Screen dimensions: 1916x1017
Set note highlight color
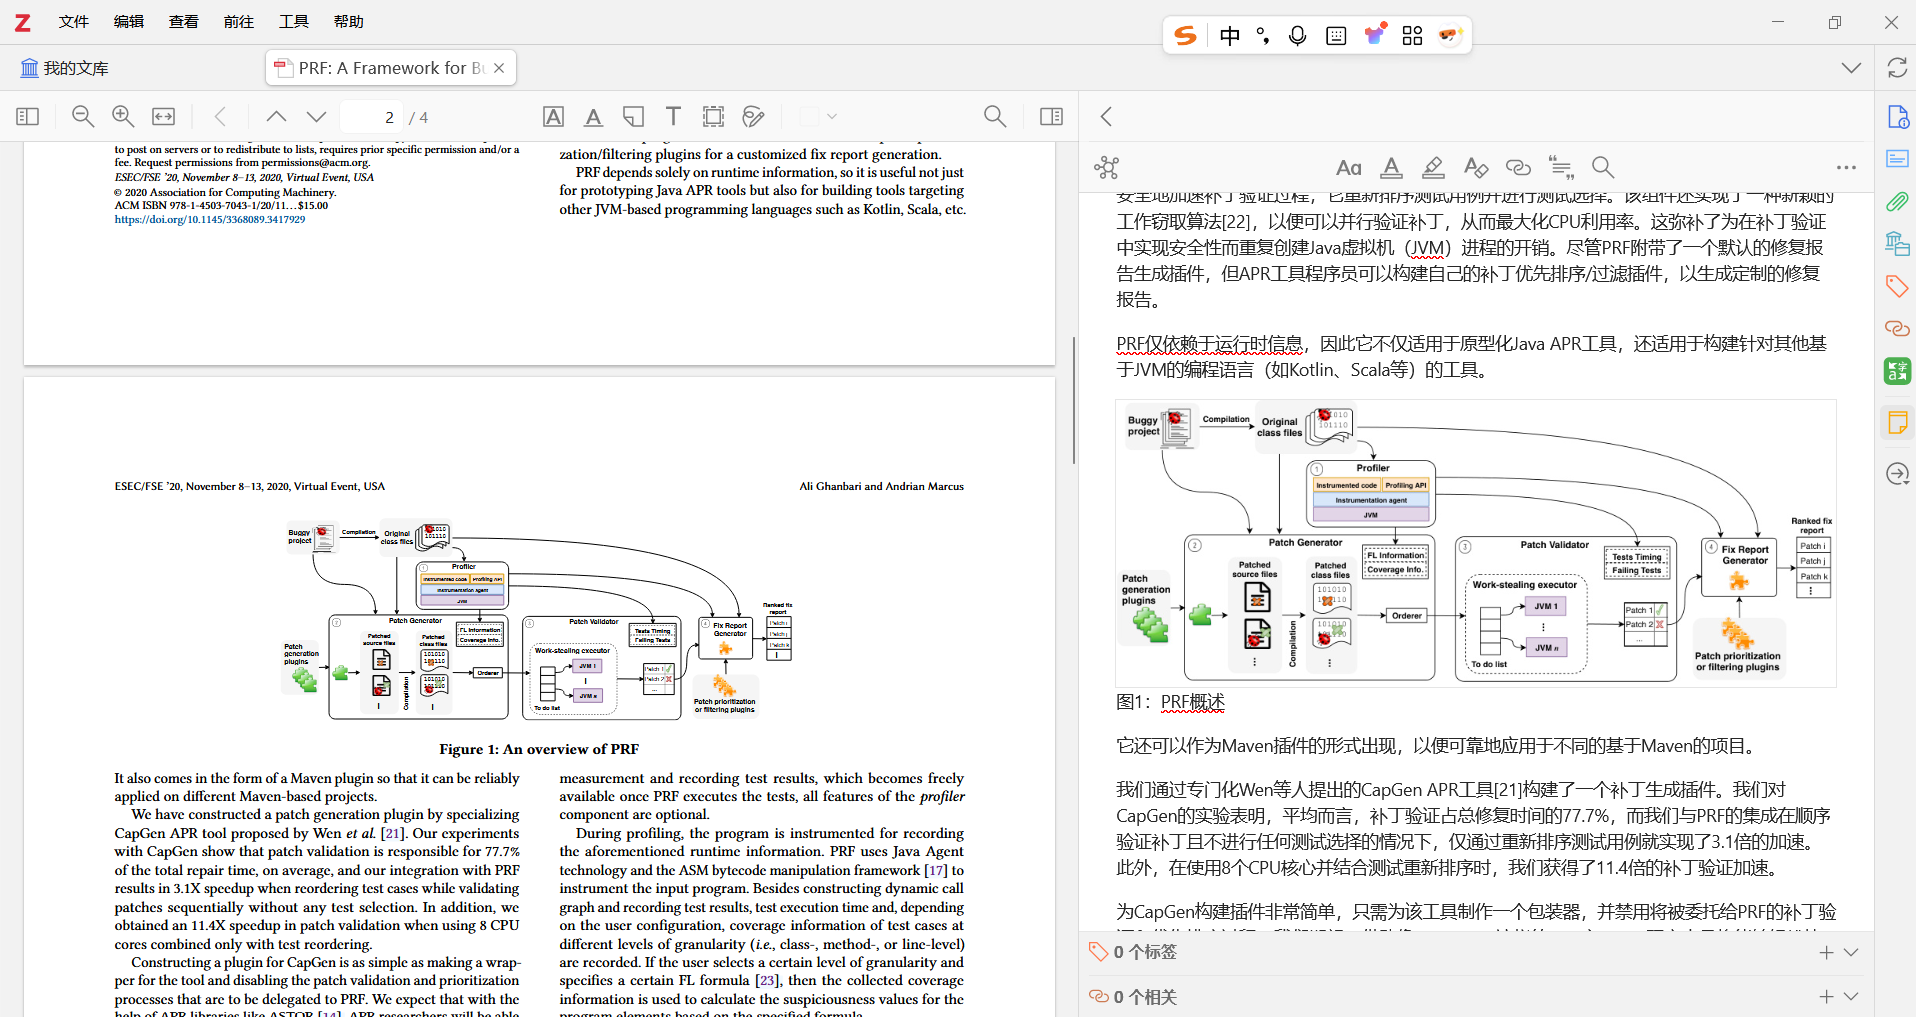[x=1433, y=168]
